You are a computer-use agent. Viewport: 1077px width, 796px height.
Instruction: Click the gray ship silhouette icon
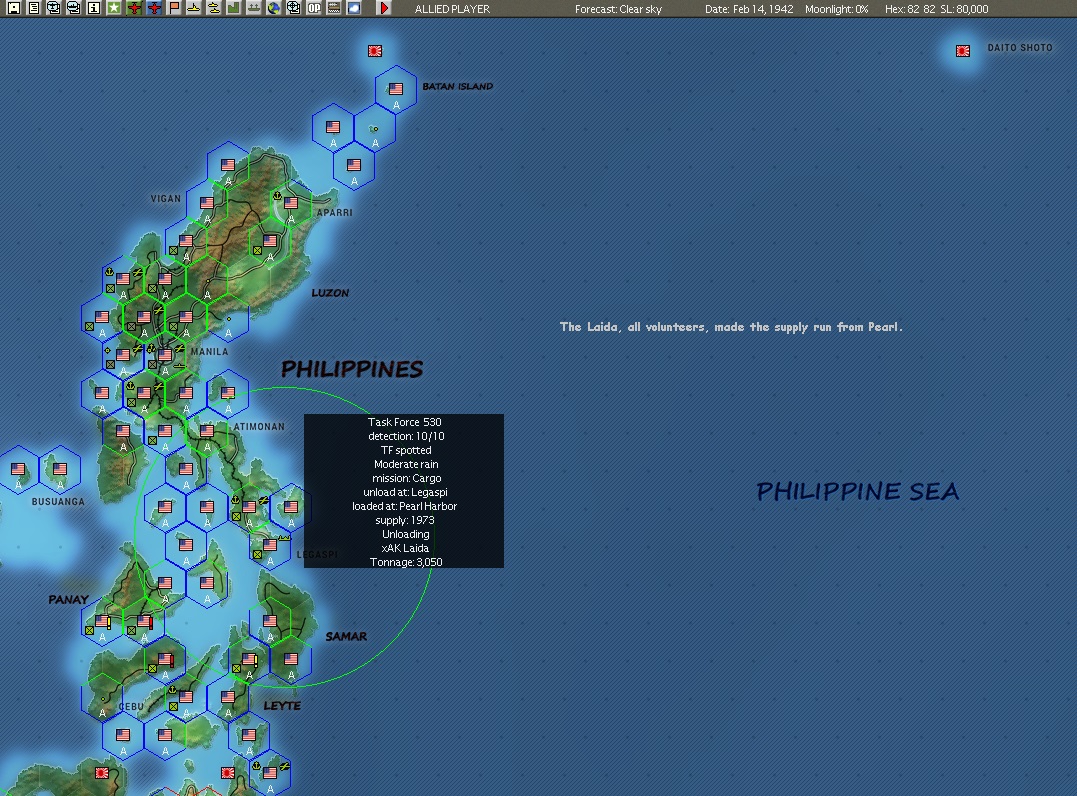[x=253, y=8]
